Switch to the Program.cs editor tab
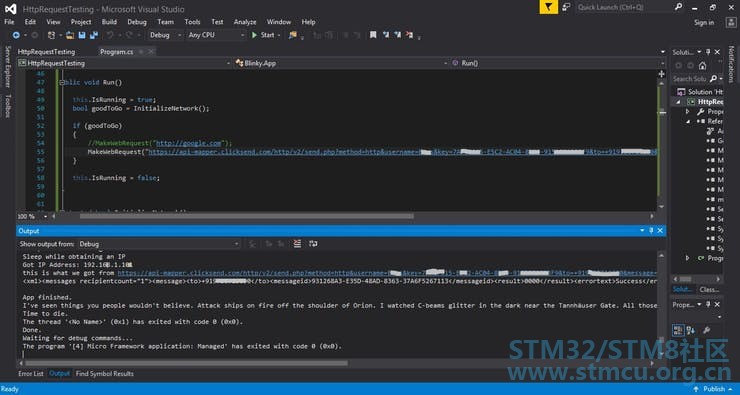Image resolution: width=740 pixels, height=395 pixels. click(x=116, y=52)
